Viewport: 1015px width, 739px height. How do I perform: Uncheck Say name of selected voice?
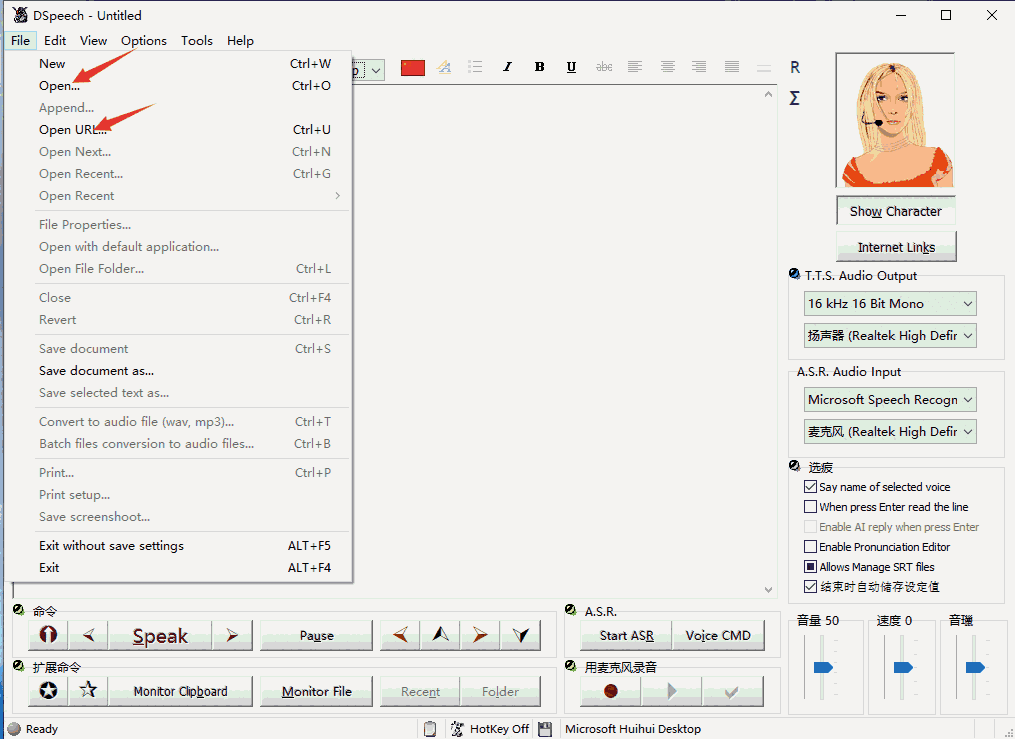[x=811, y=487]
